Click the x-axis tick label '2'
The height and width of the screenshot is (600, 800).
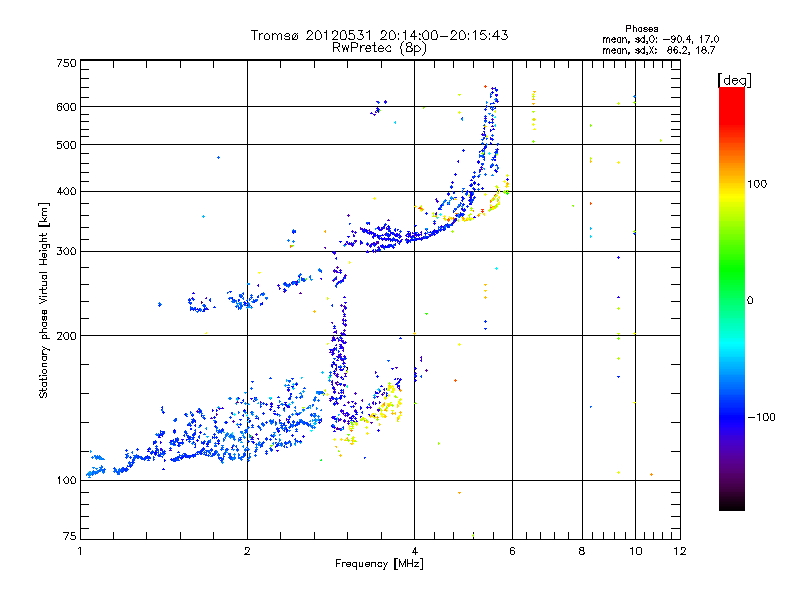(x=247, y=551)
